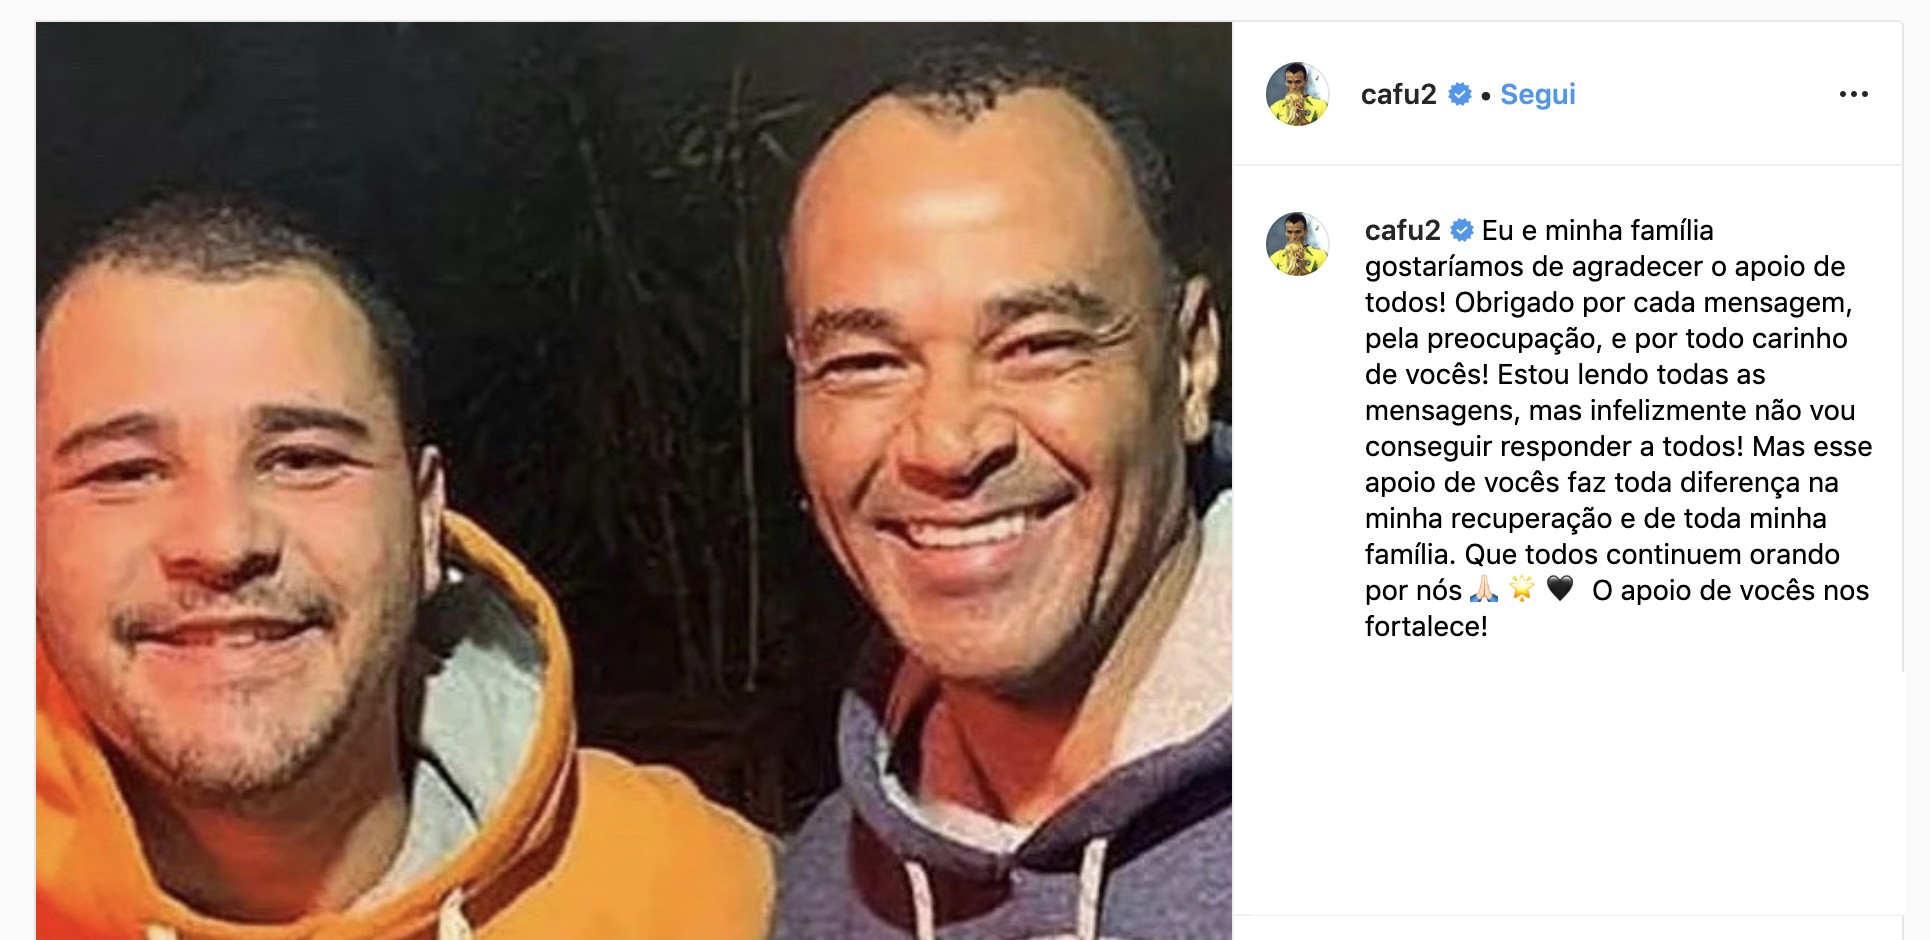1930x940 pixels.
Task: Click the caption word "fortalece!"
Action: click(x=1426, y=626)
